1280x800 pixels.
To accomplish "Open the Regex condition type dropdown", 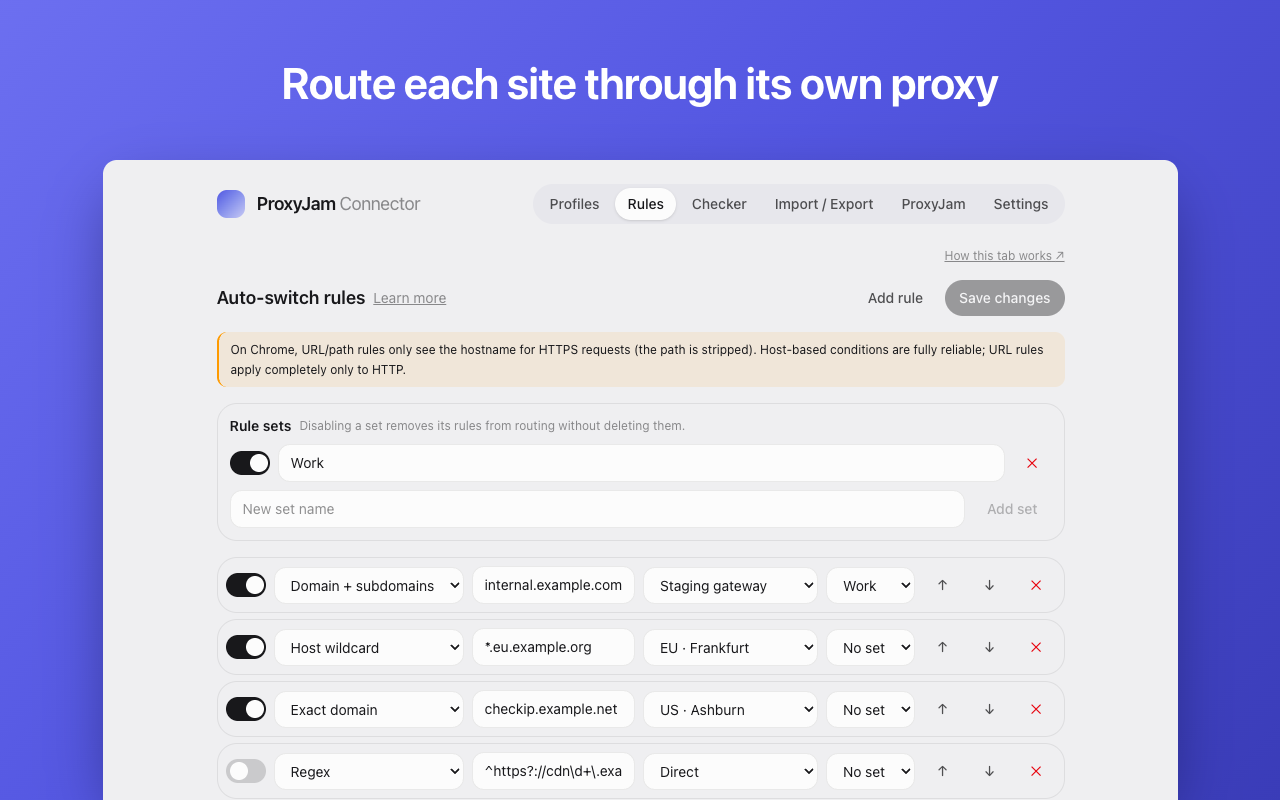I will [369, 772].
